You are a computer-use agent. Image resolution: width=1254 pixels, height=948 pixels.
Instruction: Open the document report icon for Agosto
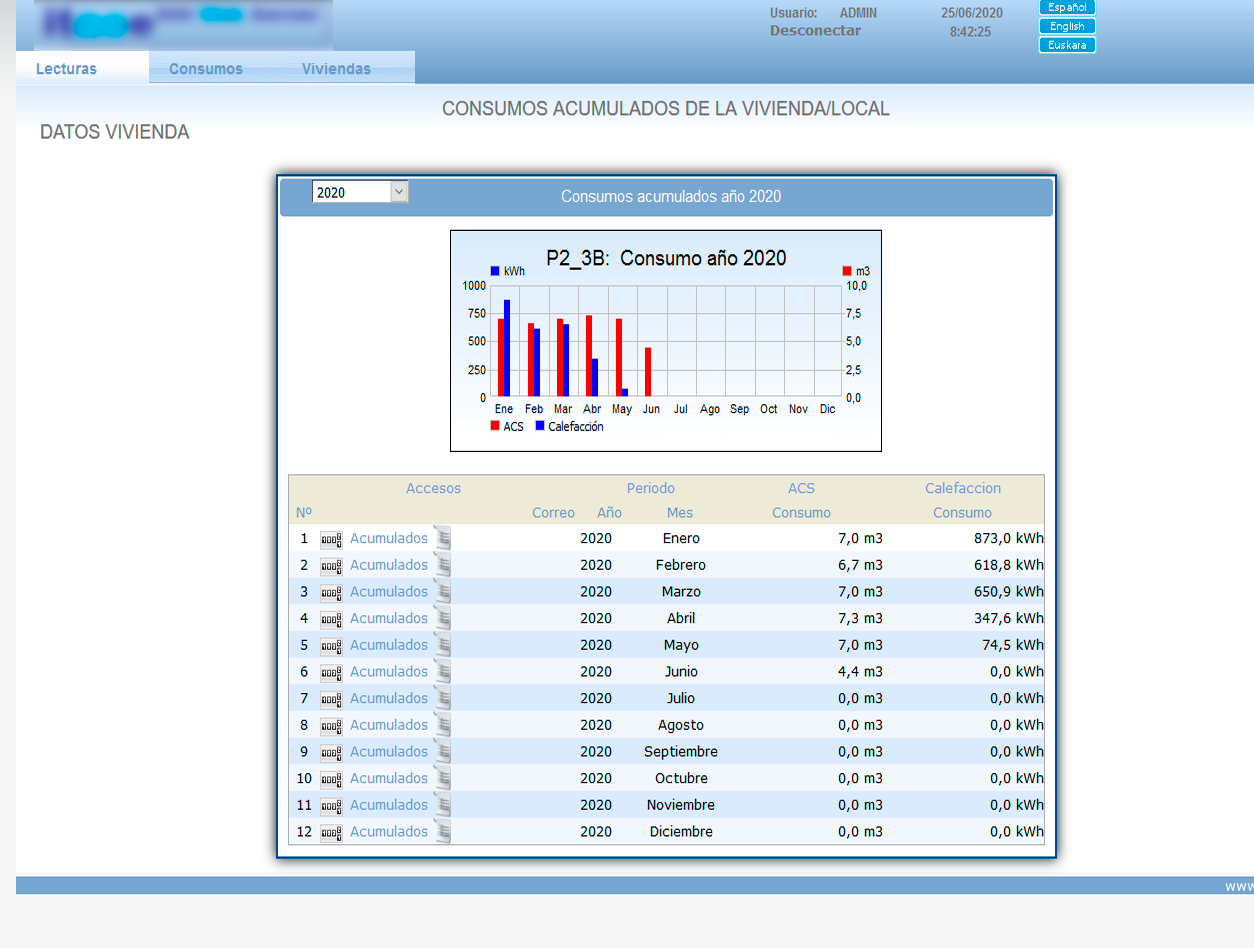(x=443, y=725)
